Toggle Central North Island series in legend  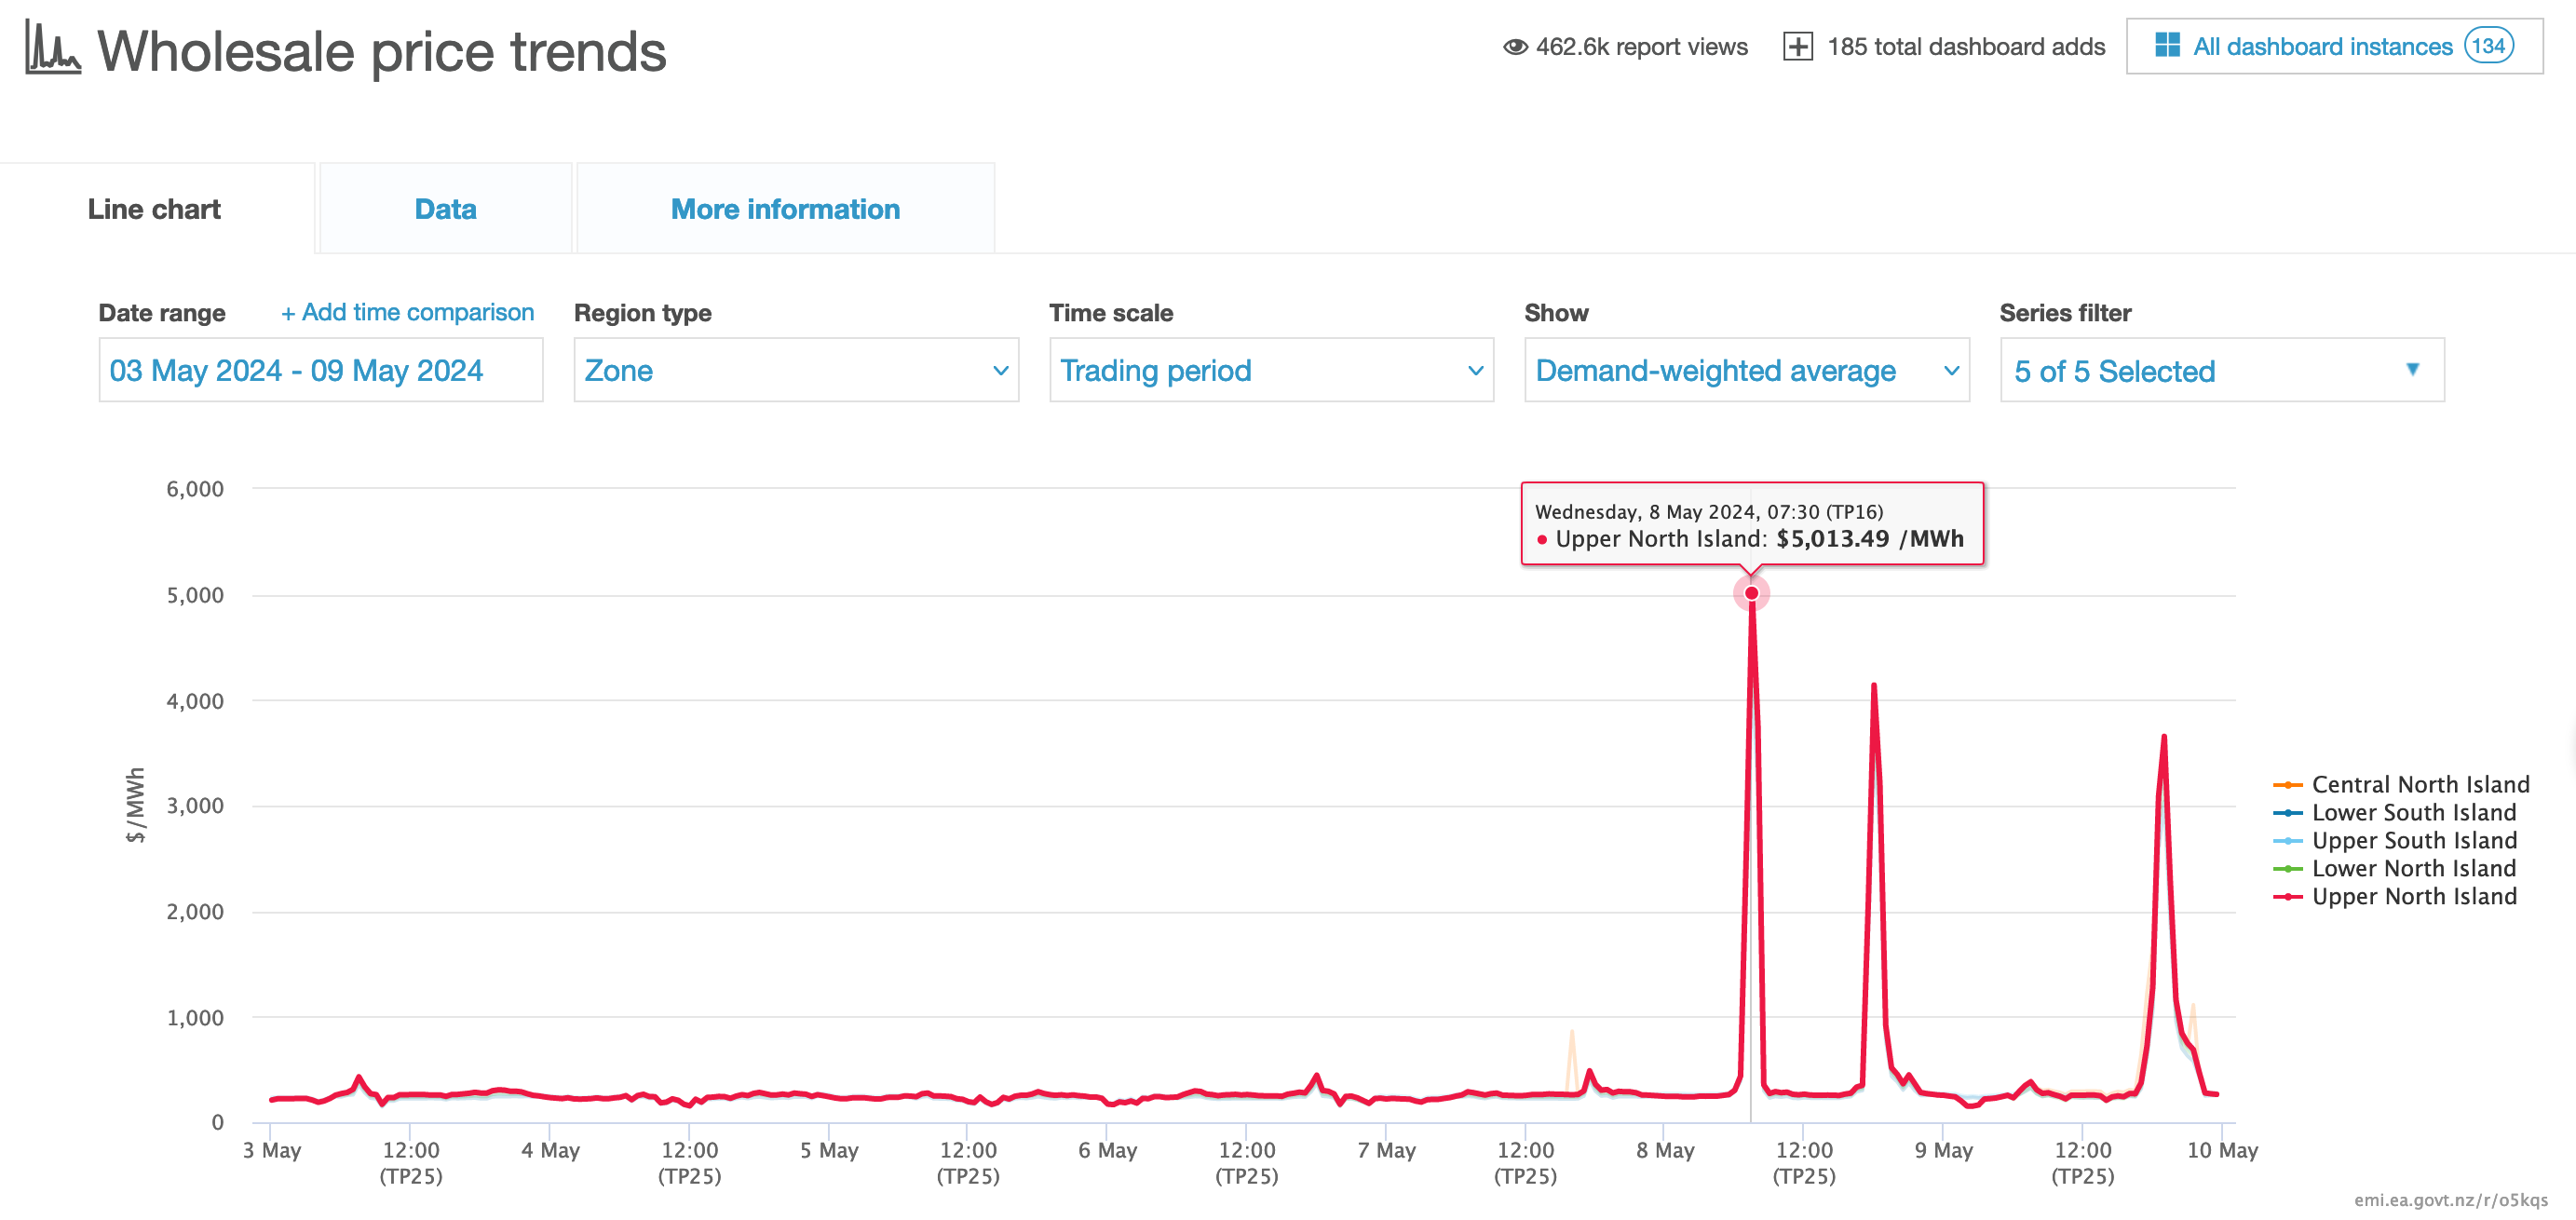pos(2420,784)
